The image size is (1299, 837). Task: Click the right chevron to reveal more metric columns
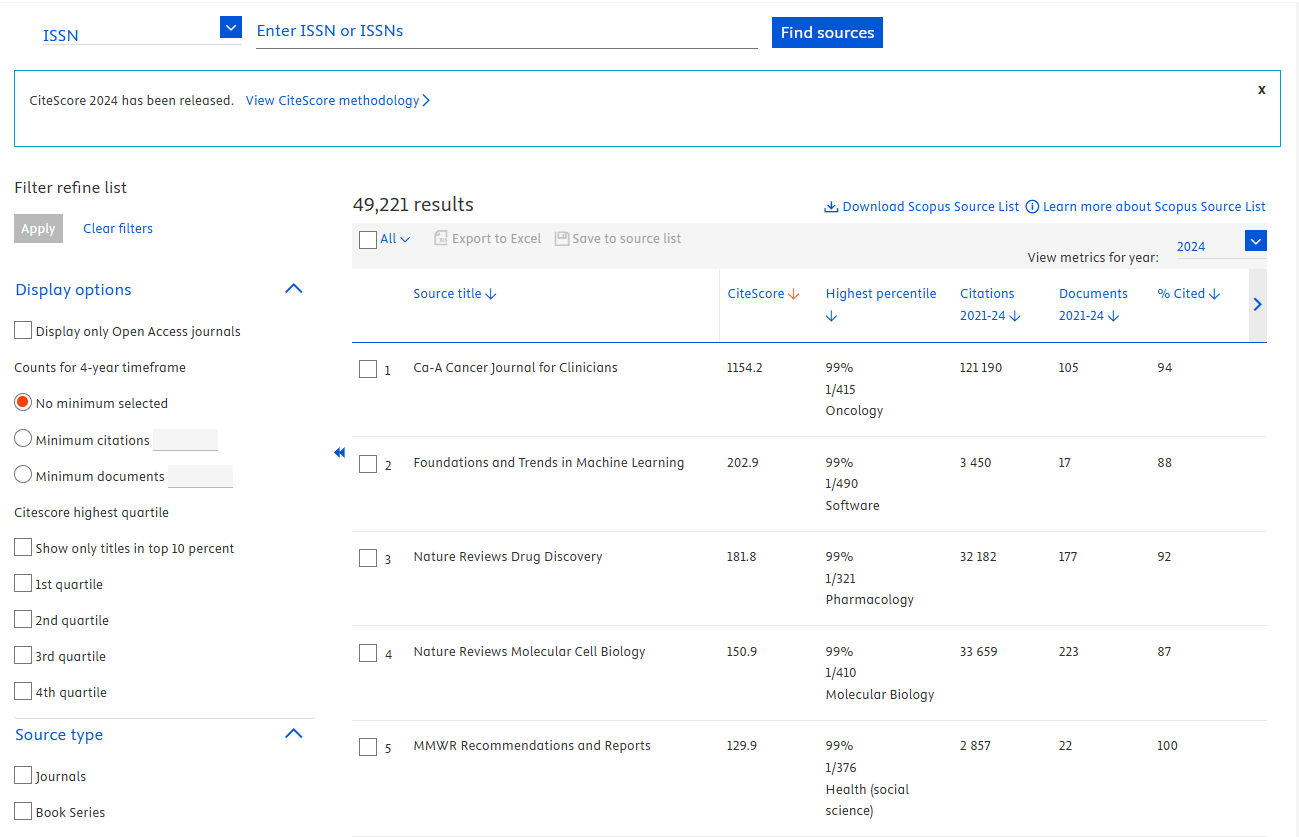[x=1257, y=303]
